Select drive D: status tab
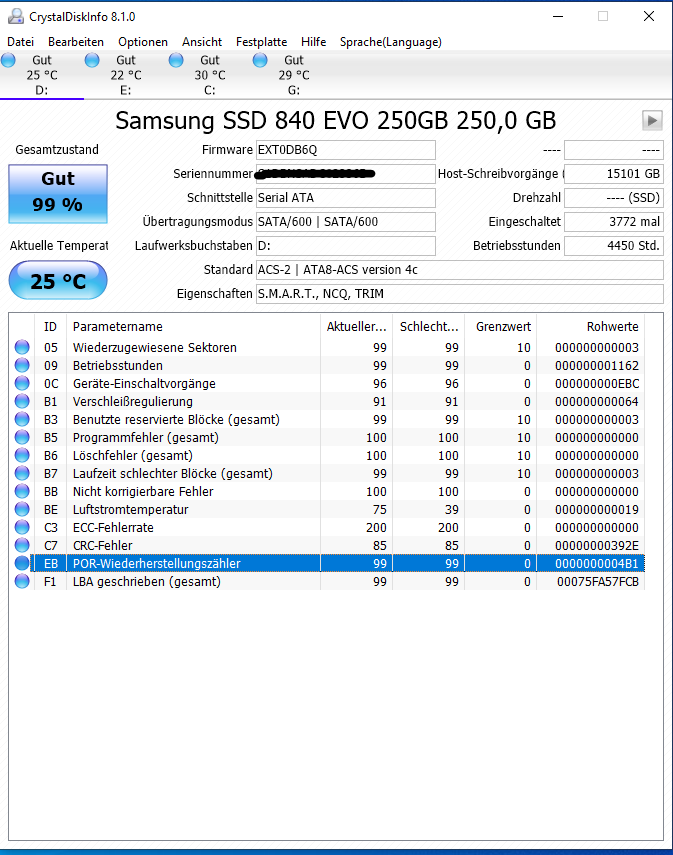 pos(42,75)
